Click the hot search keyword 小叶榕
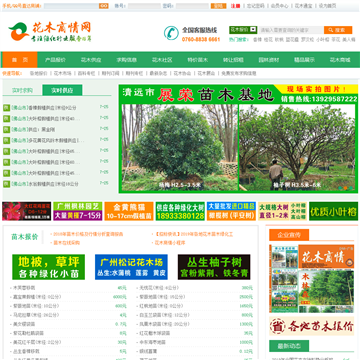The image size is (360, 360). coord(322,39)
